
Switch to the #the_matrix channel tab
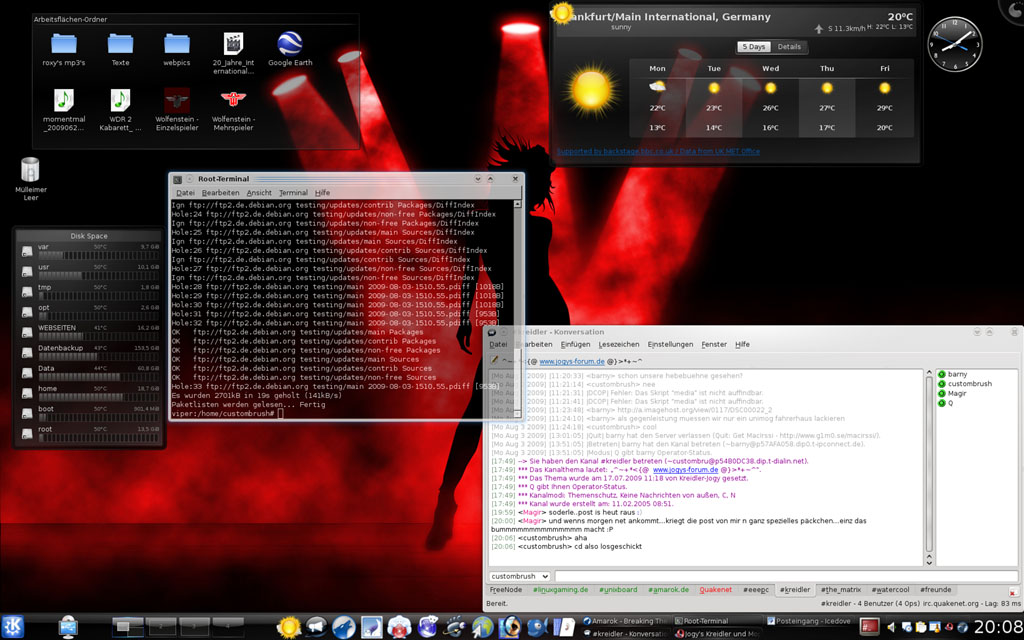[840, 590]
